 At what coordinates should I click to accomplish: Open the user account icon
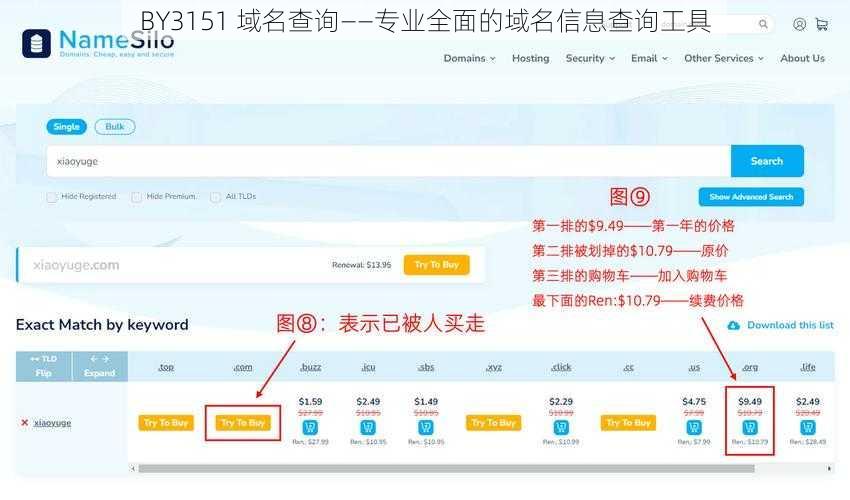coord(799,24)
